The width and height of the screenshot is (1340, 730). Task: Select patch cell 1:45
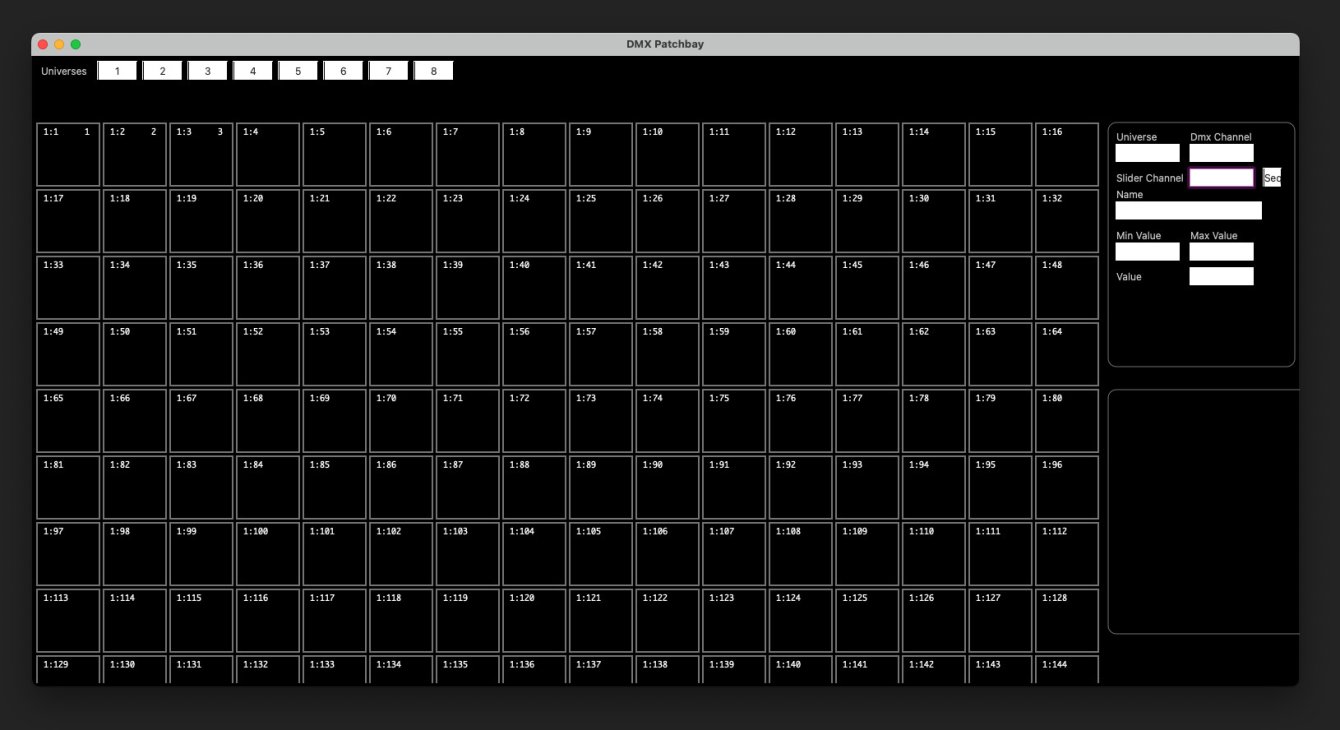[x=867, y=288]
